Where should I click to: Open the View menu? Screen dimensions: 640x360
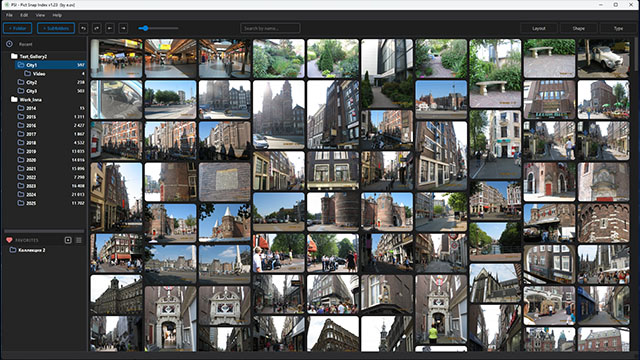[x=40, y=15]
